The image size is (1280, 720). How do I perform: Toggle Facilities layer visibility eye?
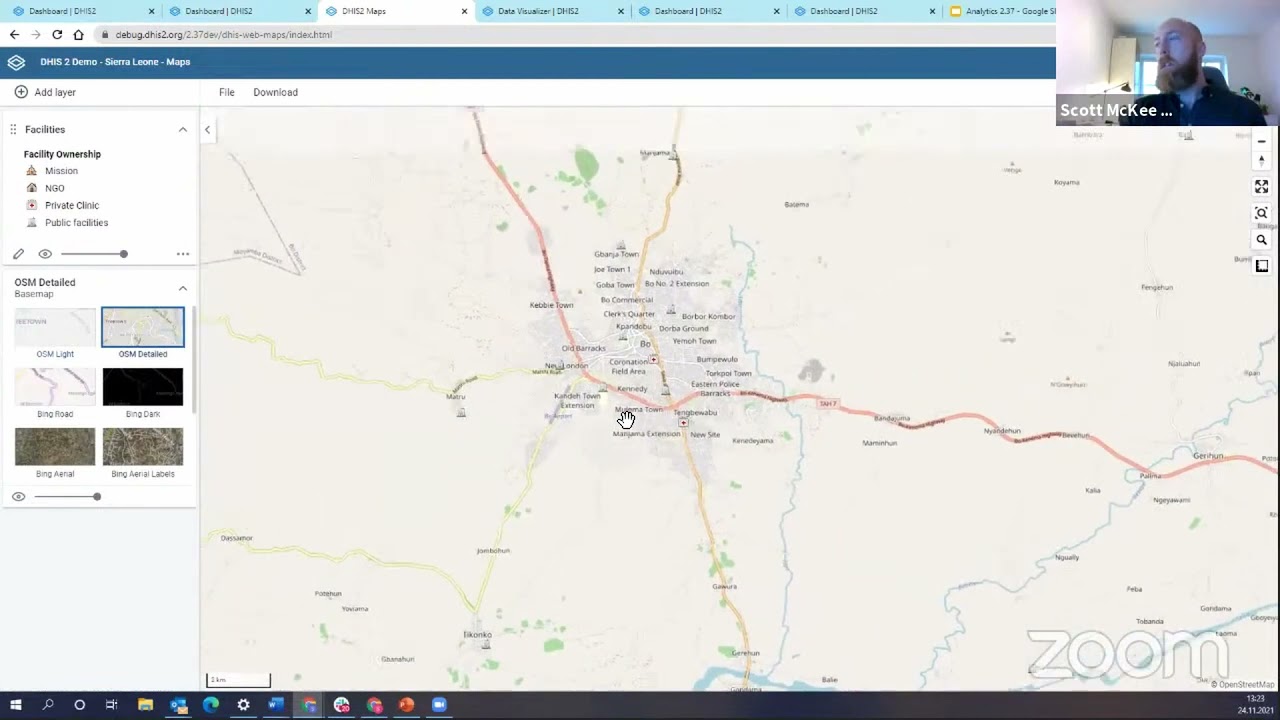pos(45,254)
